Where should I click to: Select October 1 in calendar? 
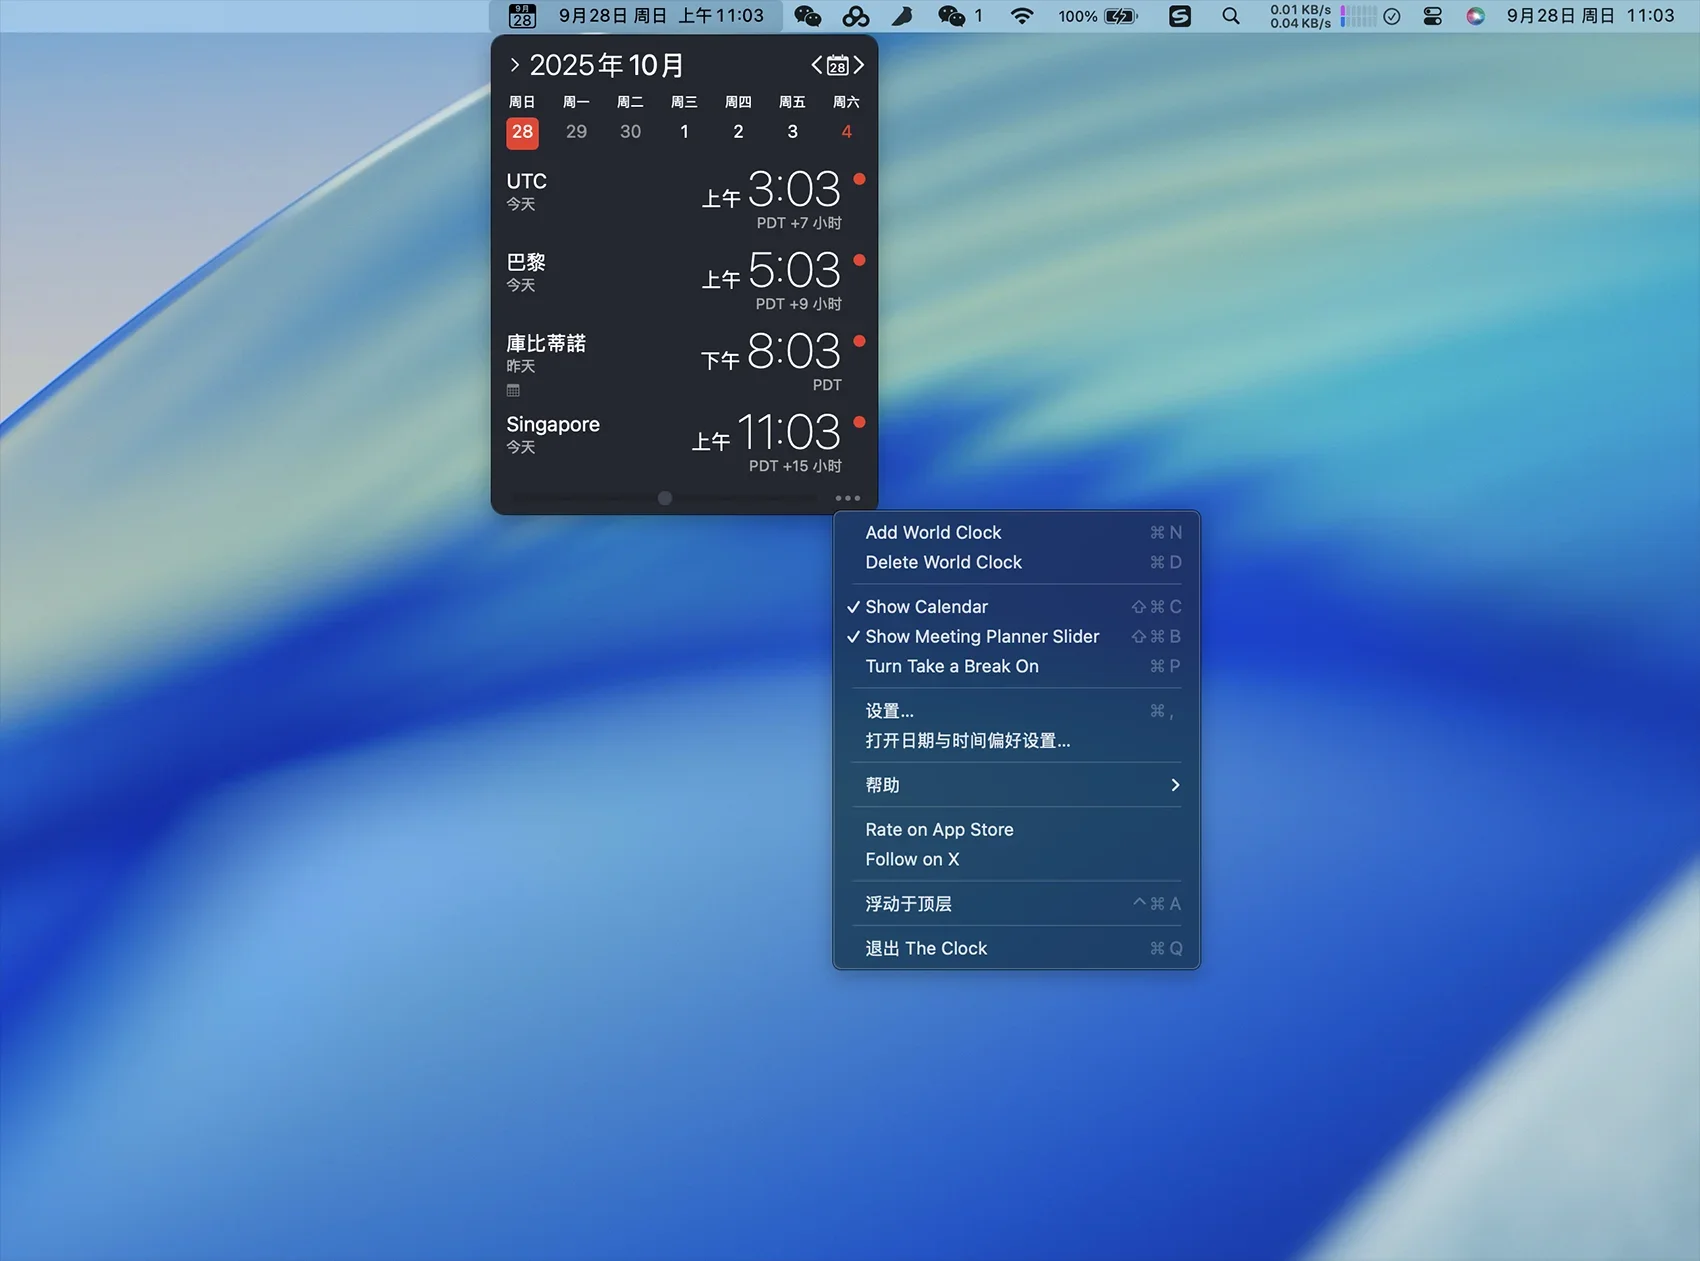click(x=684, y=132)
